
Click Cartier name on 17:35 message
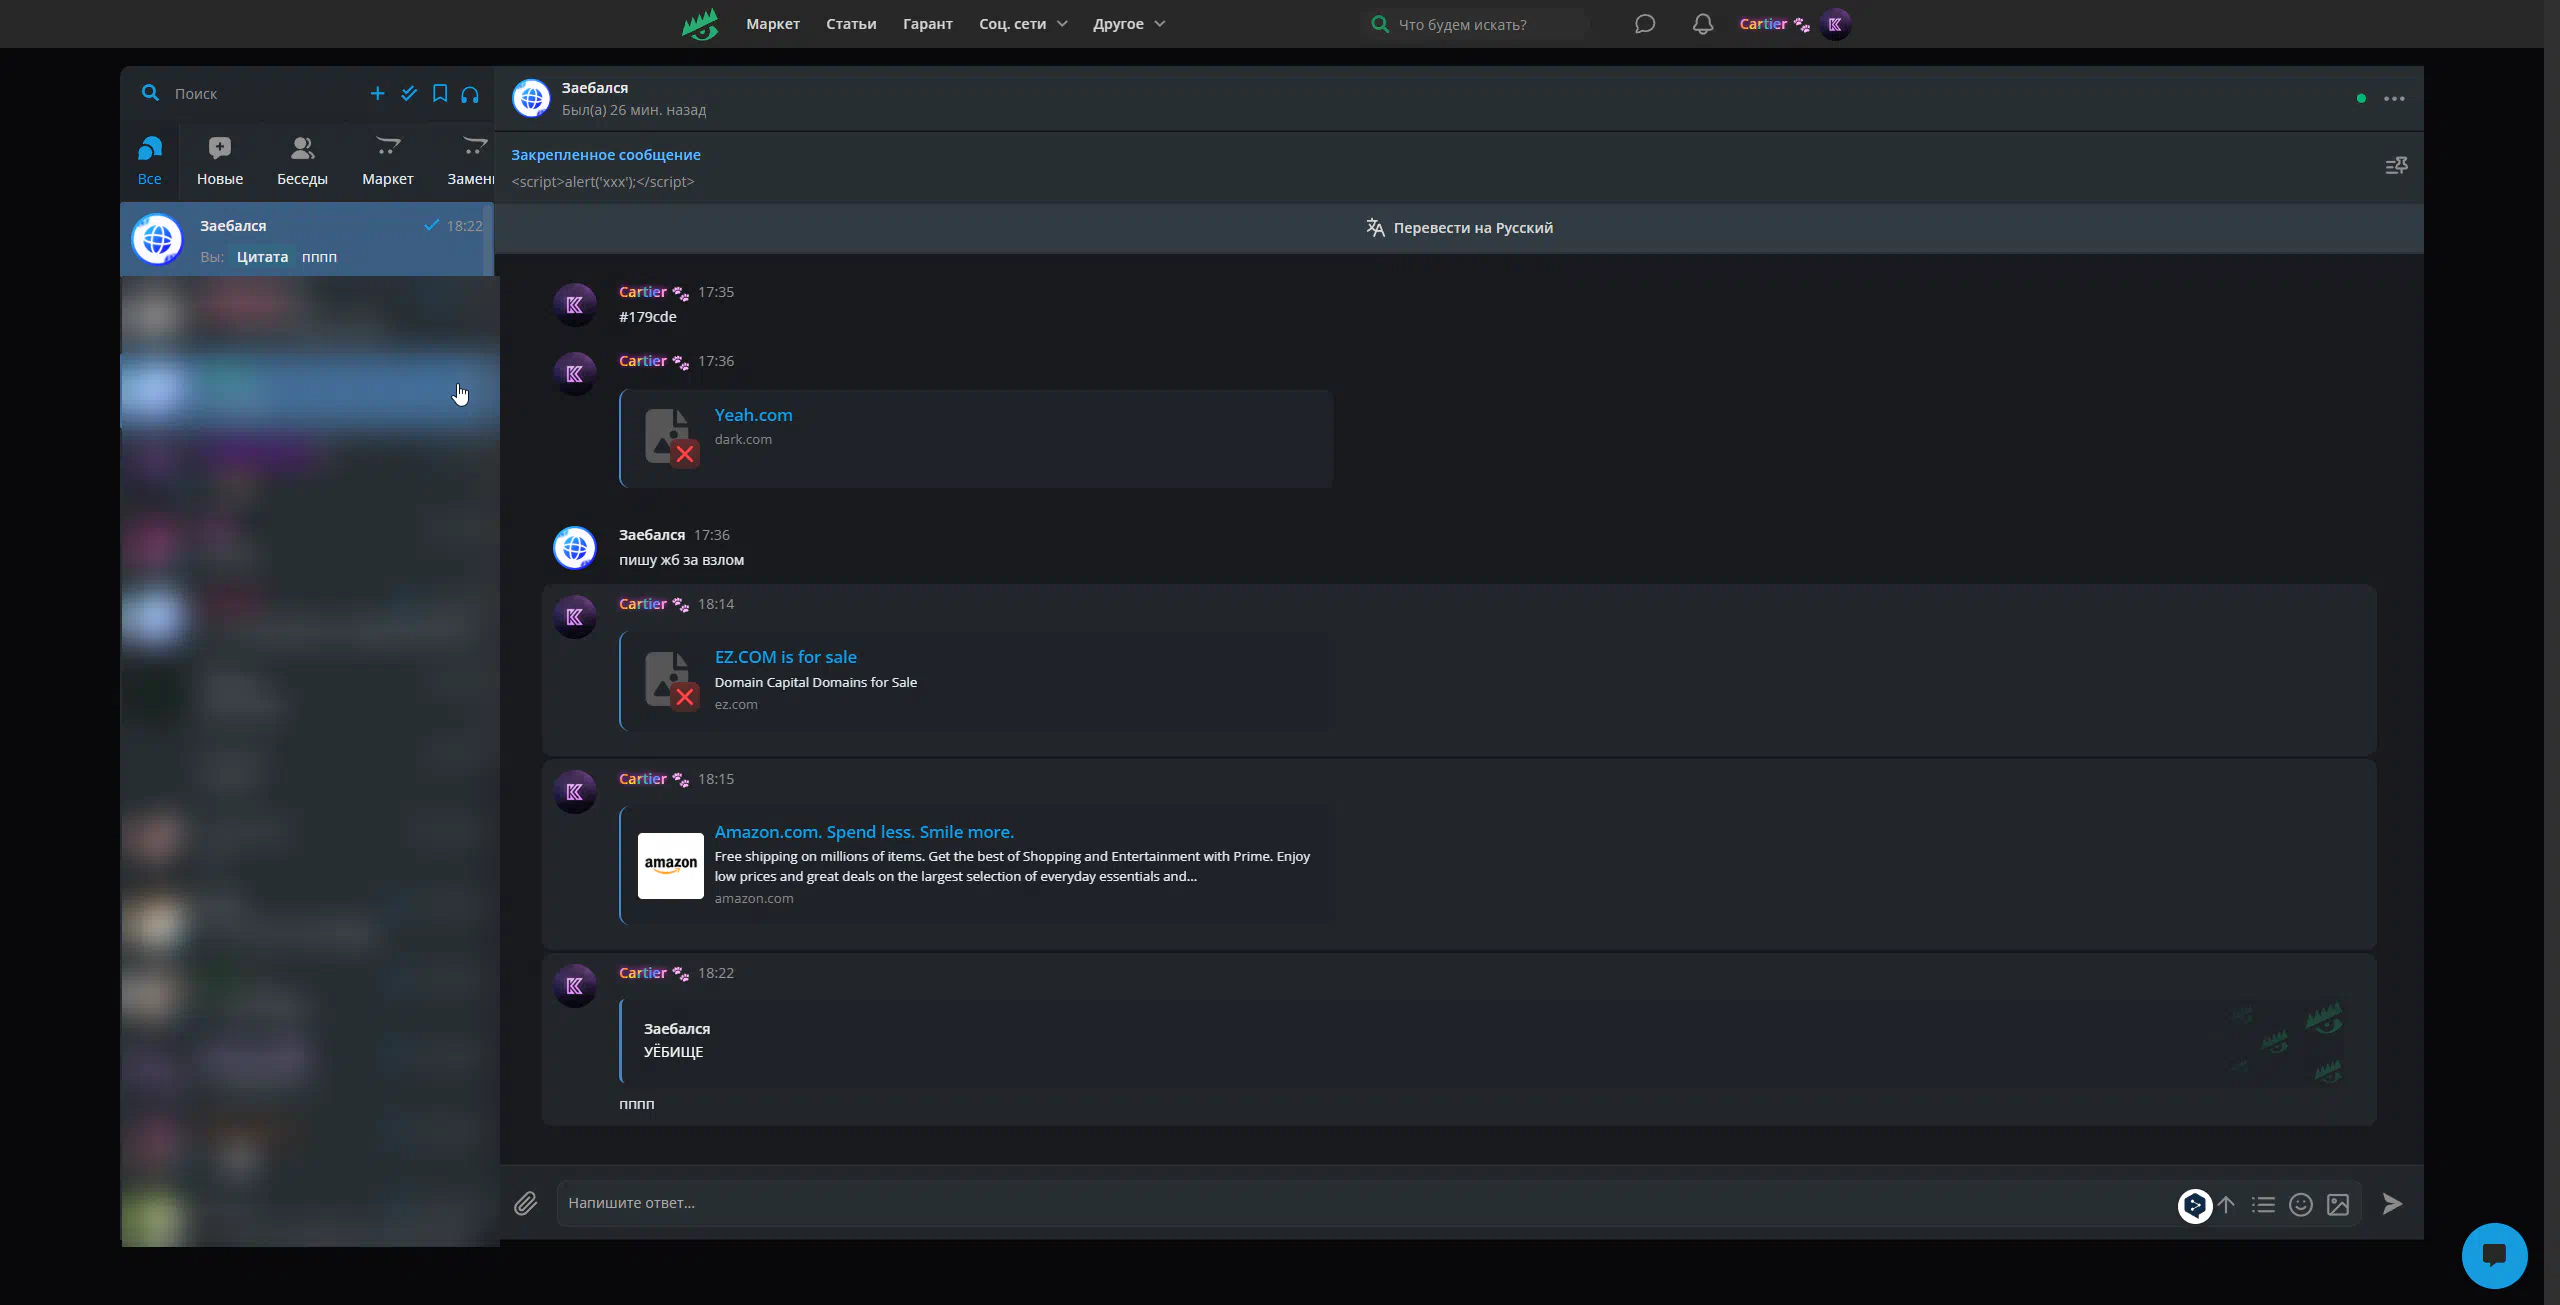tap(642, 292)
